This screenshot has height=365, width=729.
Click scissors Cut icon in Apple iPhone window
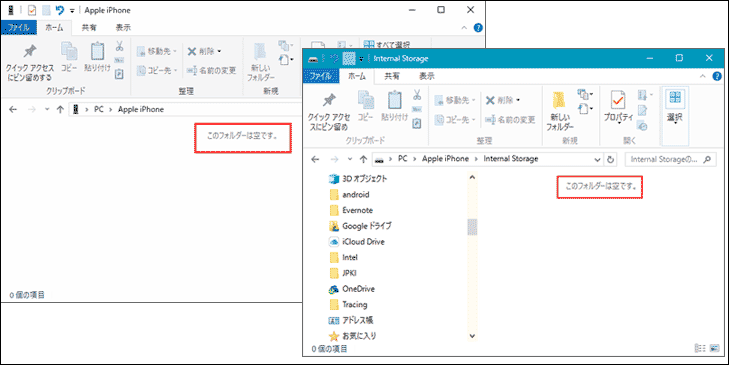click(x=119, y=46)
